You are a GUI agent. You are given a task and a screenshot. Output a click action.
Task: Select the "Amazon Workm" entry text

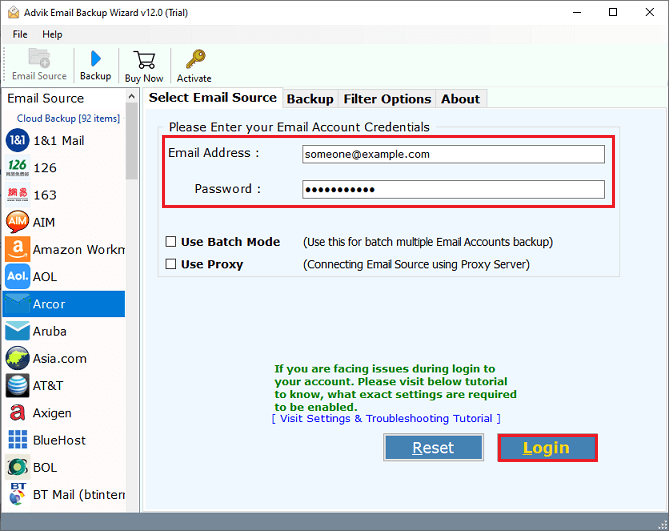[79, 249]
